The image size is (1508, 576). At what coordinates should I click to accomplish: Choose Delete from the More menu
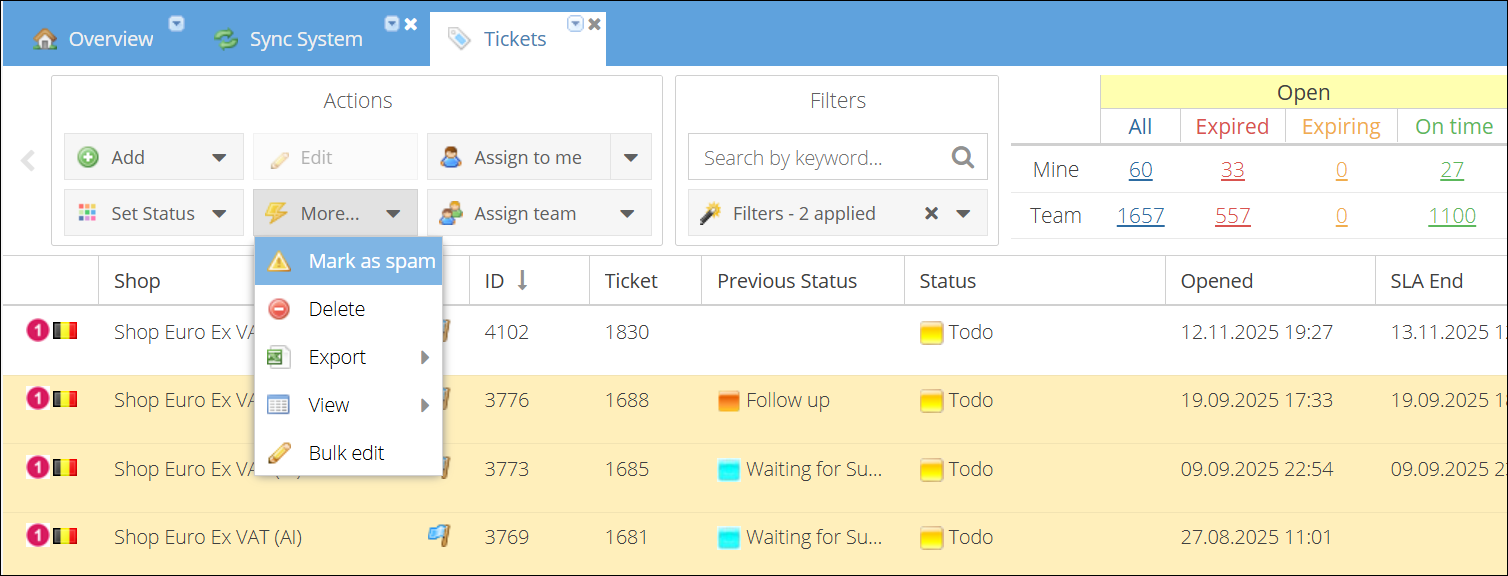tap(336, 309)
